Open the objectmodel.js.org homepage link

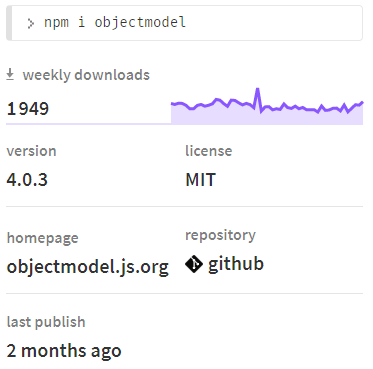pos(88,267)
